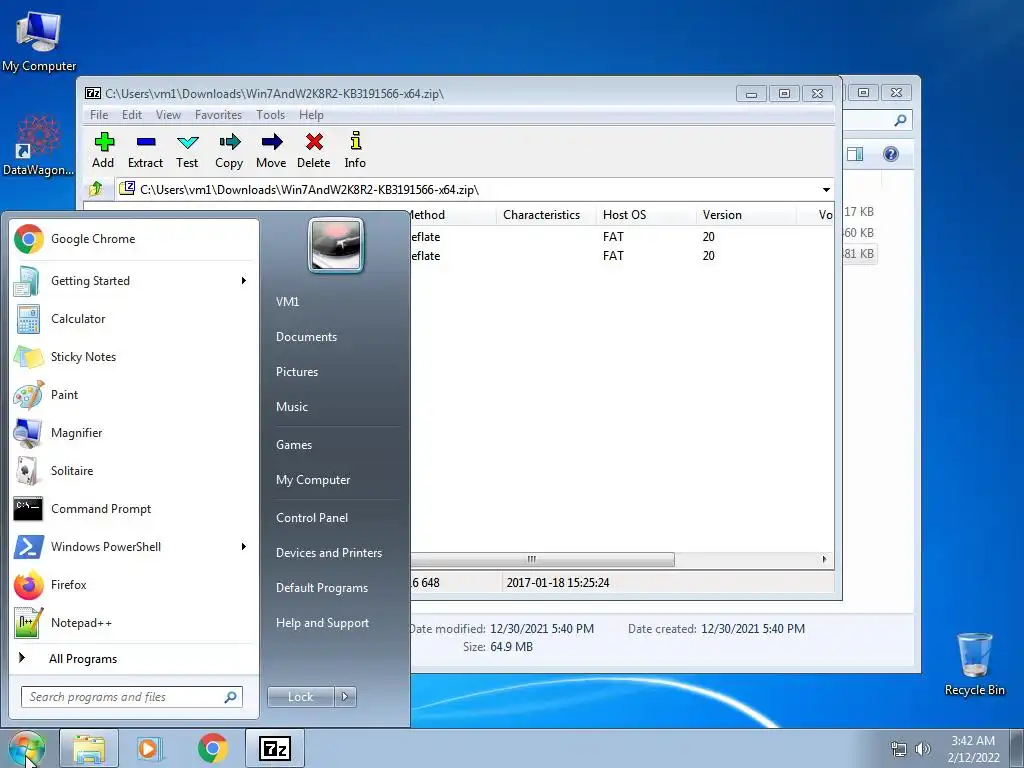Open File Explorer from taskbar
The height and width of the screenshot is (768, 1024).
(x=89, y=748)
